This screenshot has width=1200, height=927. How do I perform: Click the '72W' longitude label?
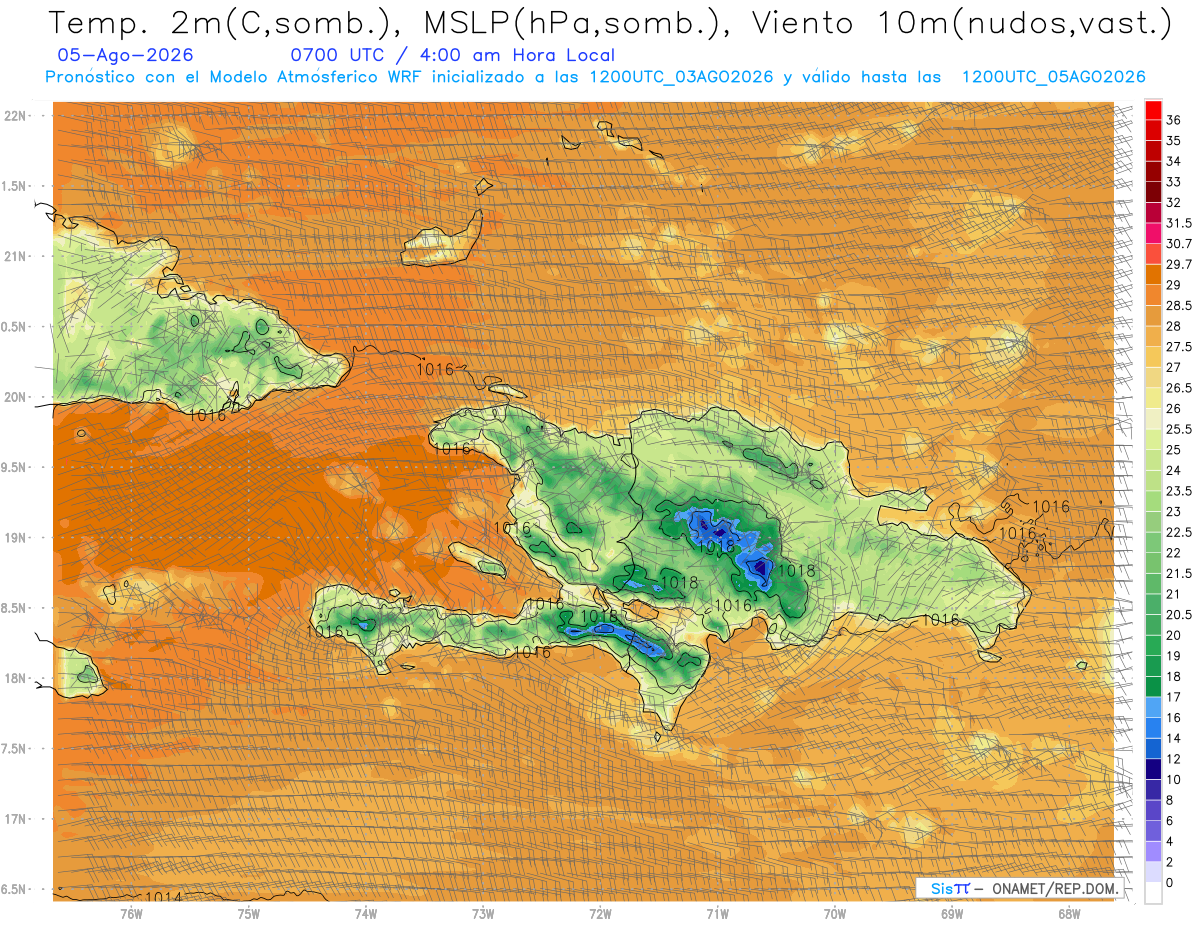coord(600,913)
